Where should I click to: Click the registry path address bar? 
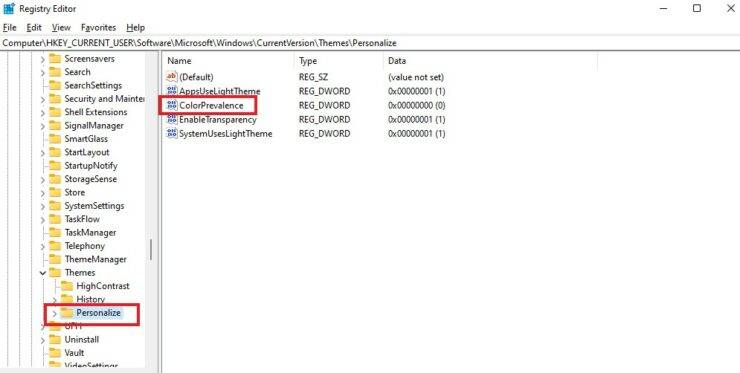point(370,42)
